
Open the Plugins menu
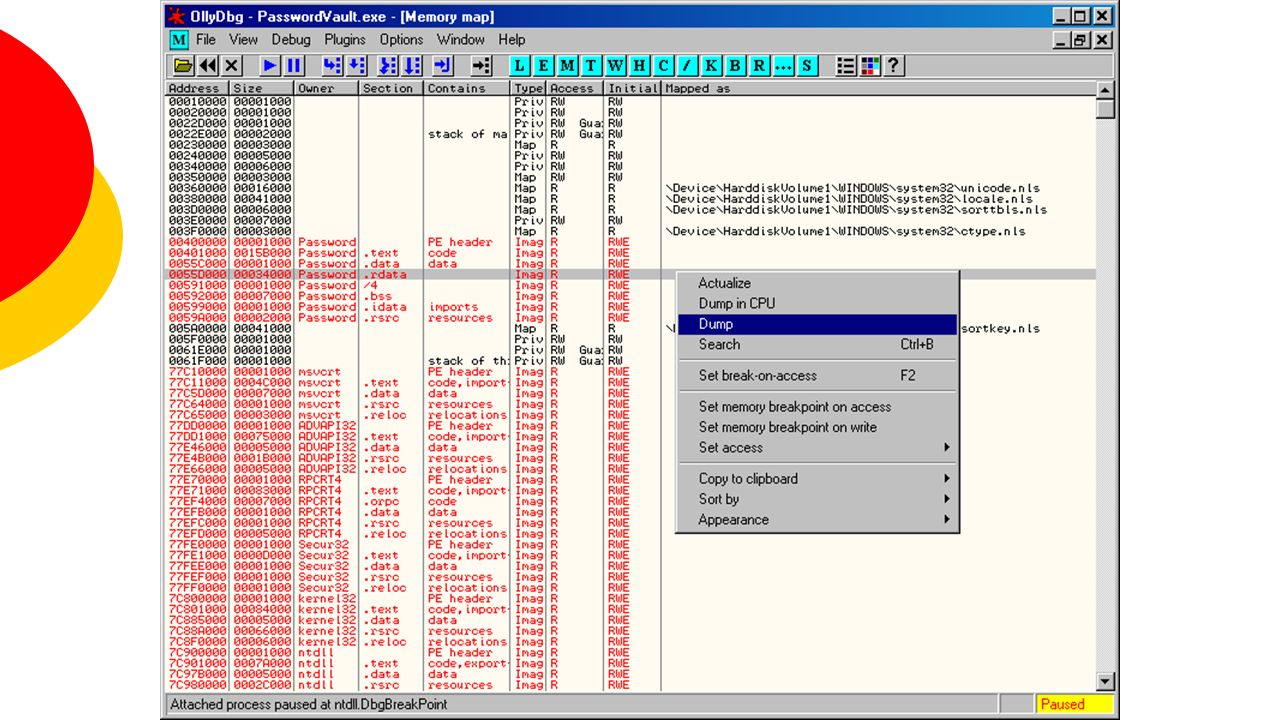pyautogui.click(x=345, y=40)
